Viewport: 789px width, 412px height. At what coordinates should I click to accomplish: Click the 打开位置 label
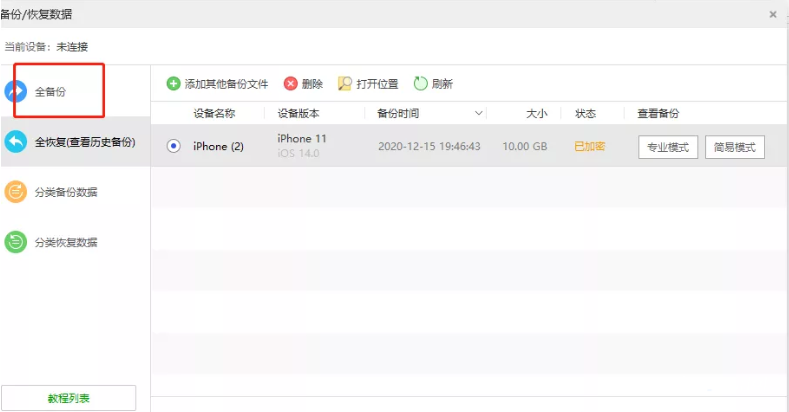pyautogui.click(x=377, y=84)
